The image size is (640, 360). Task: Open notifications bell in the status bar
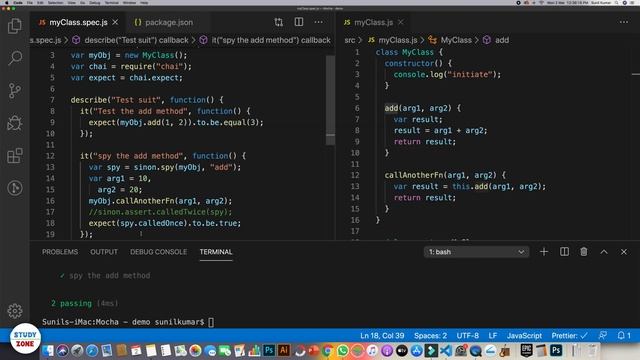tap(624, 336)
